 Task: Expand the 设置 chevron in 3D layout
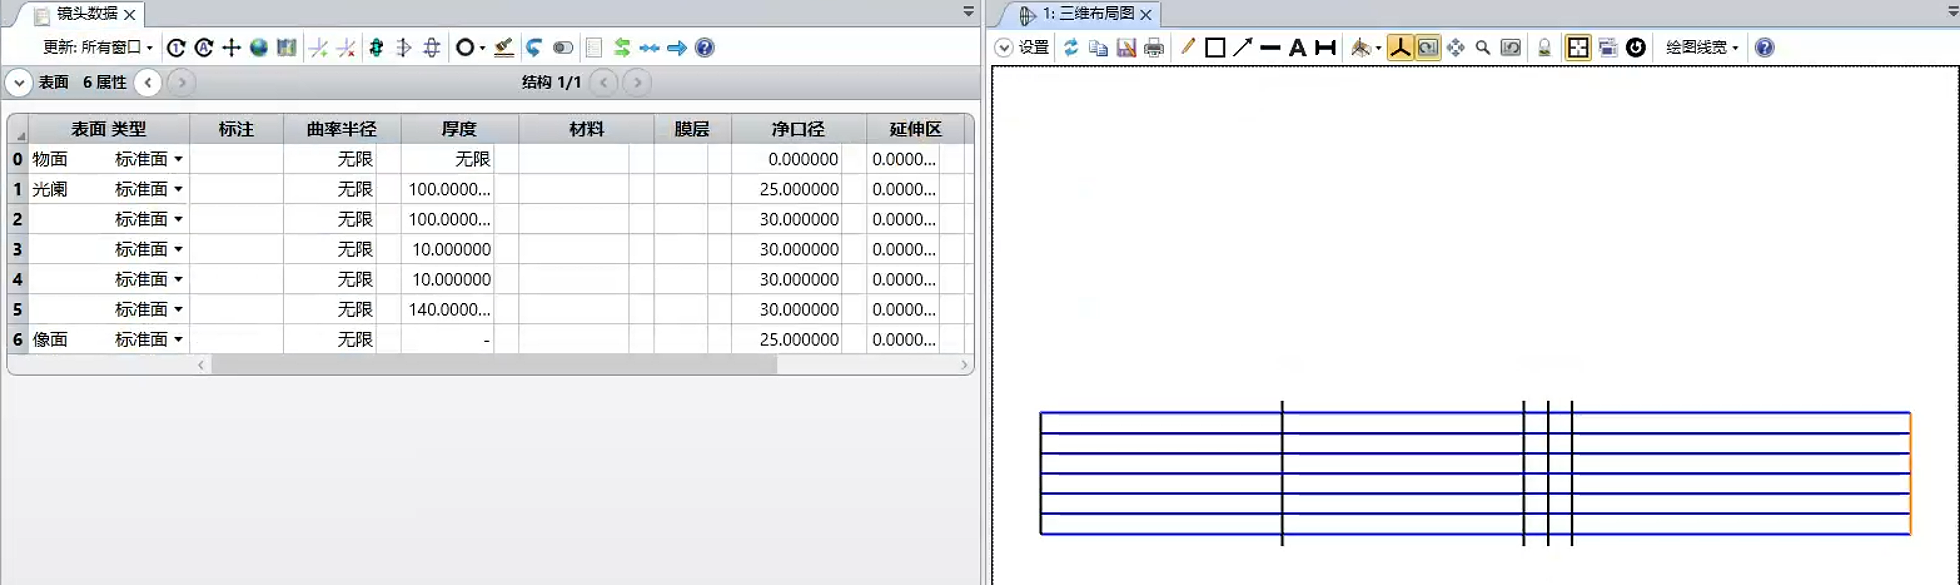pos(1004,47)
